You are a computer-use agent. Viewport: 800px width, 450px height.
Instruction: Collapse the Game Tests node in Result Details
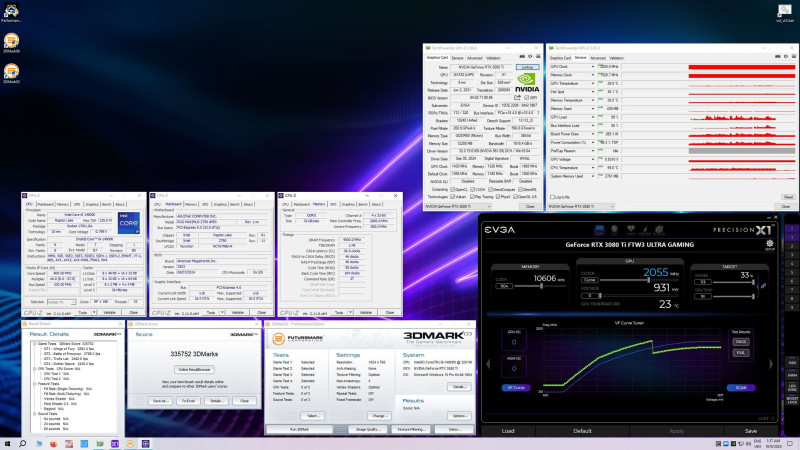(x=35, y=344)
